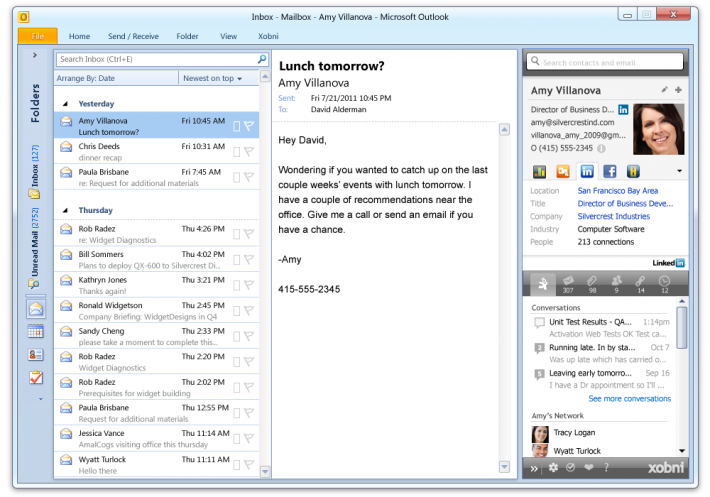Click the Xobni heart icon
Image resolution: width=710 pixels, height=497 pixels.
(x=589, y=468)
